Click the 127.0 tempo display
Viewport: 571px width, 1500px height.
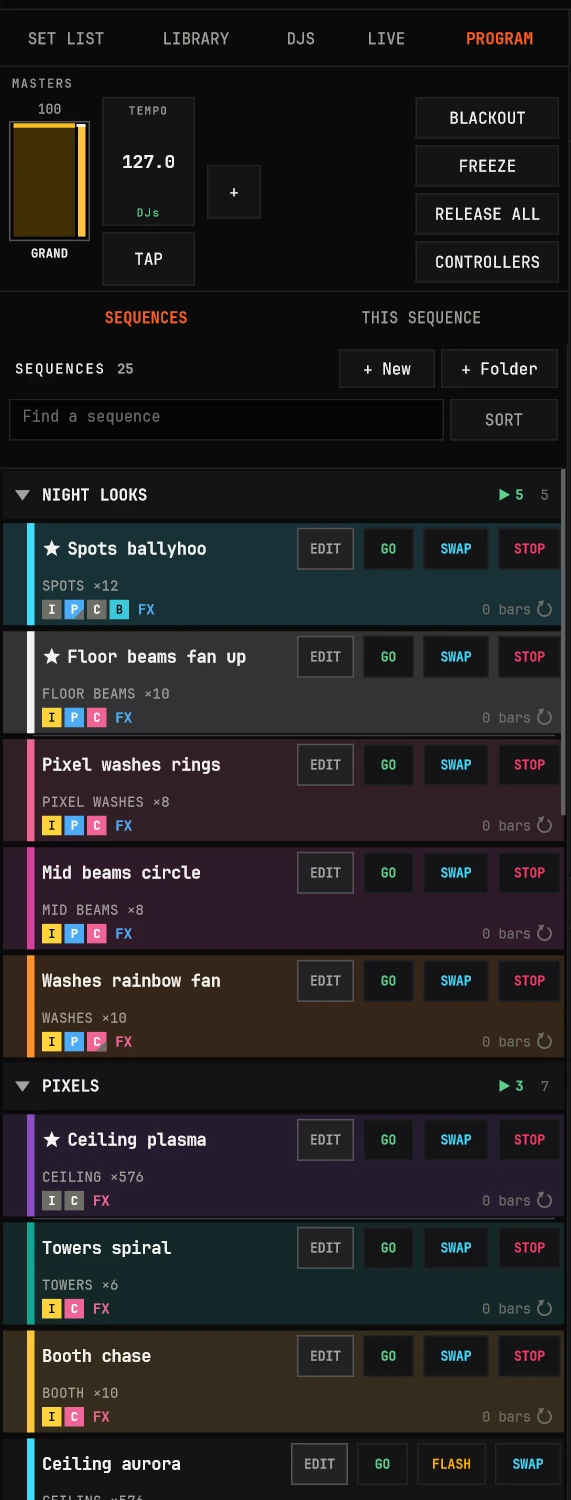148,161
